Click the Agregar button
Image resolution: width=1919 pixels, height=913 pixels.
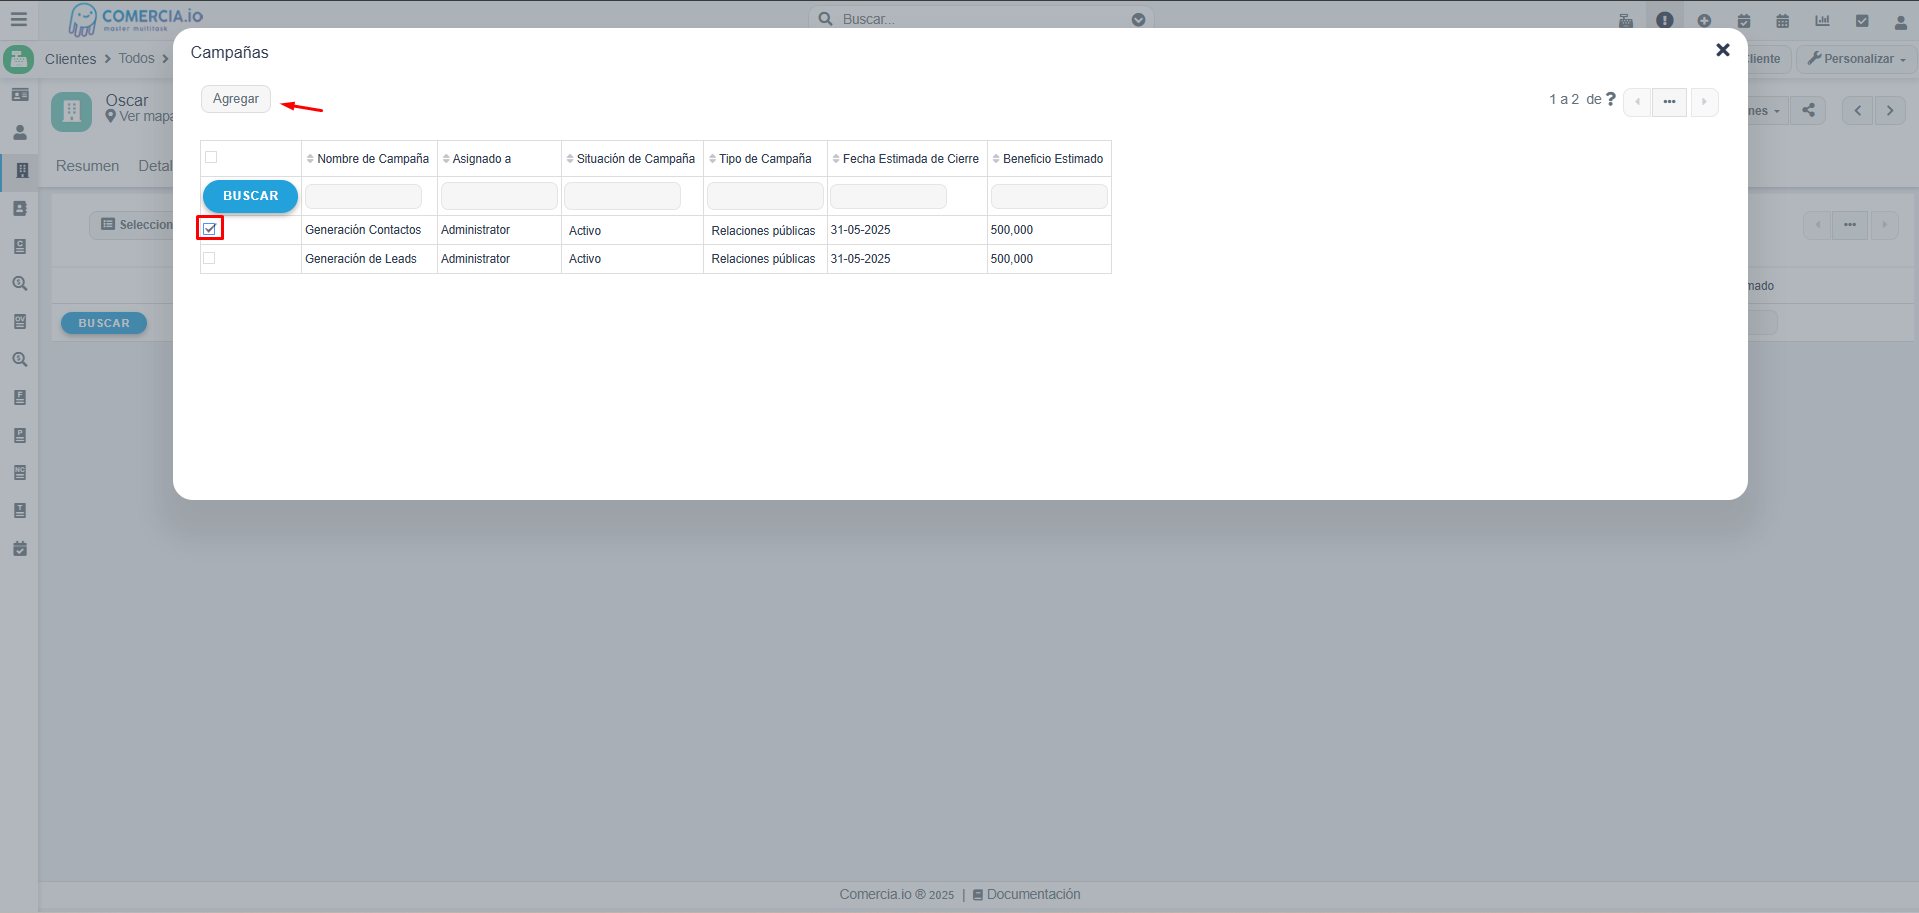click(x=236, y=99)
